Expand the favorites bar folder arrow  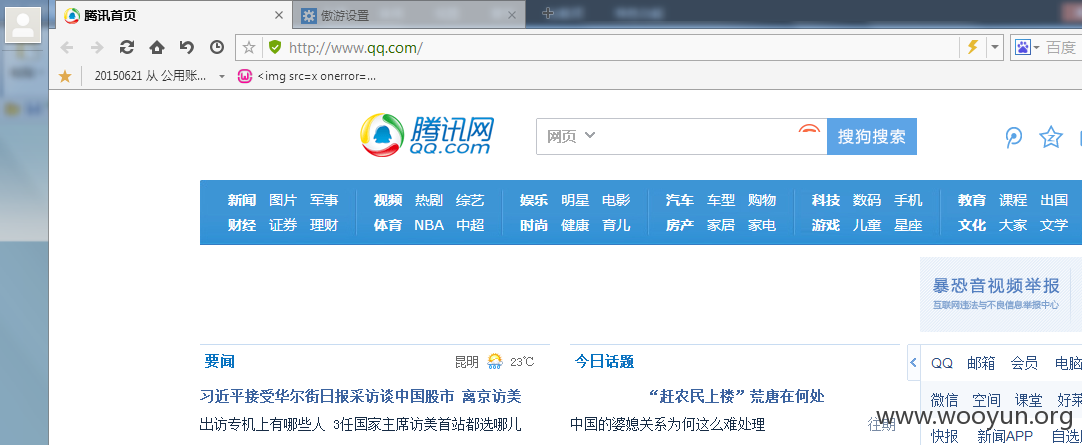(222, 77)
